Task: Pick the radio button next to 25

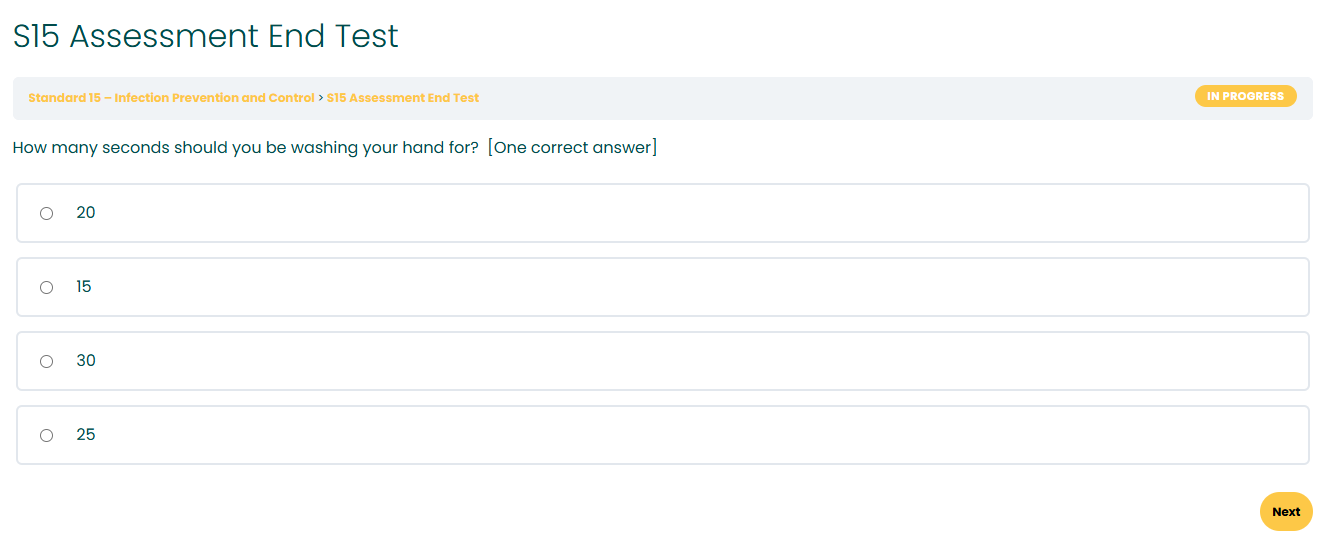Action: point(46,435)
